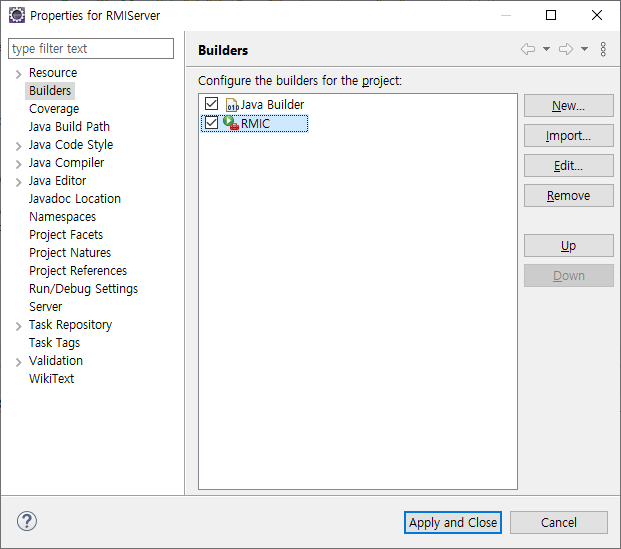621x549 pixels.
Task: Select Java Code Style
Action: point(71,145)
